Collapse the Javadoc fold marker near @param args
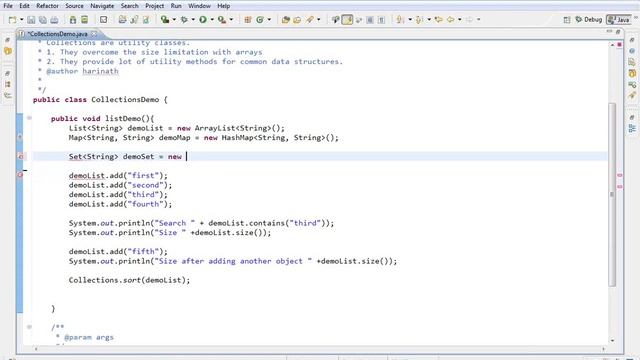 click(x=29, y=327)
